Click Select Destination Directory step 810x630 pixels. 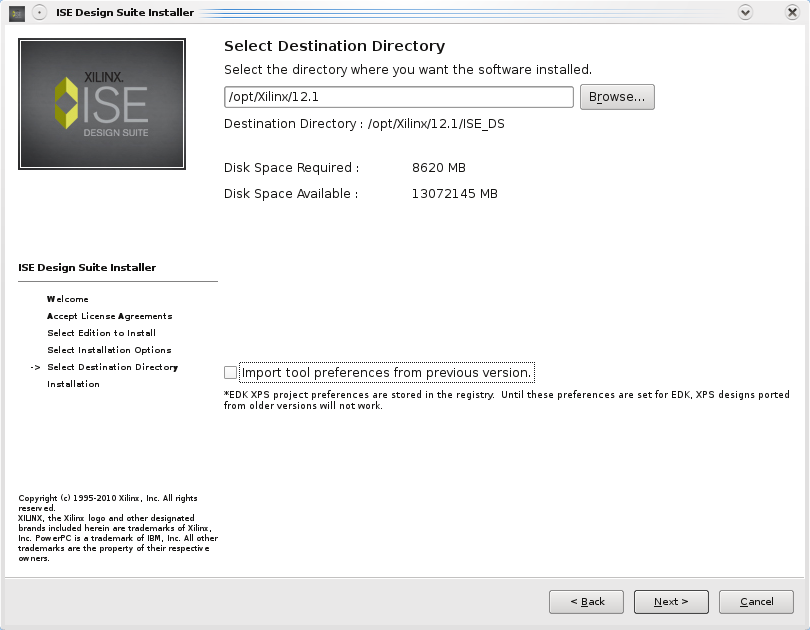coord(113,367)
